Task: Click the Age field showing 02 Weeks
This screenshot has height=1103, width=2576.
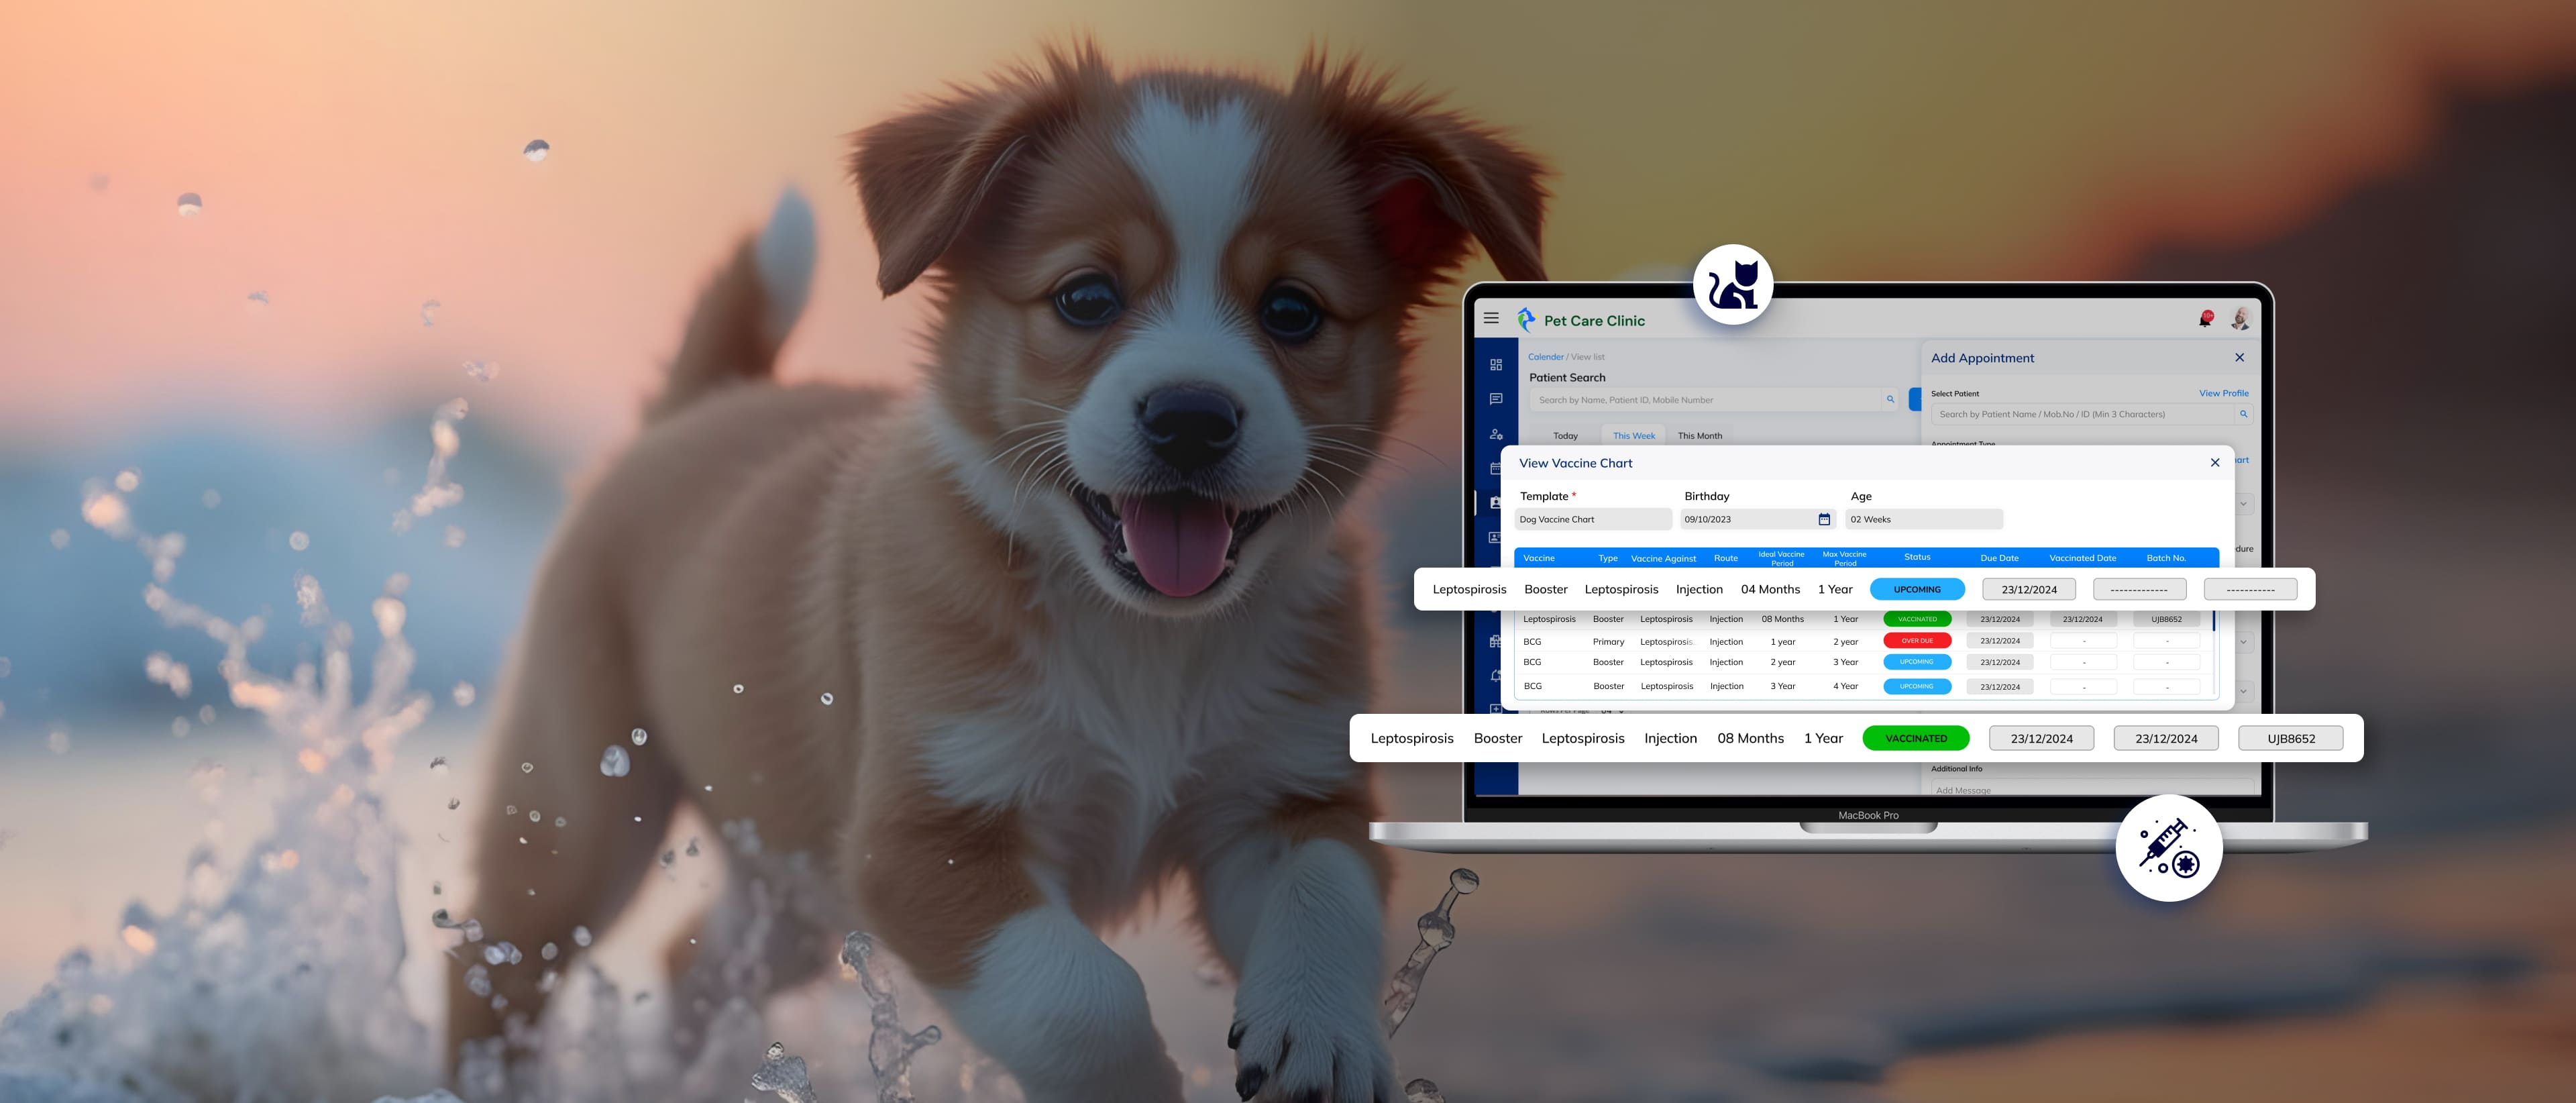Action: 1924,519
